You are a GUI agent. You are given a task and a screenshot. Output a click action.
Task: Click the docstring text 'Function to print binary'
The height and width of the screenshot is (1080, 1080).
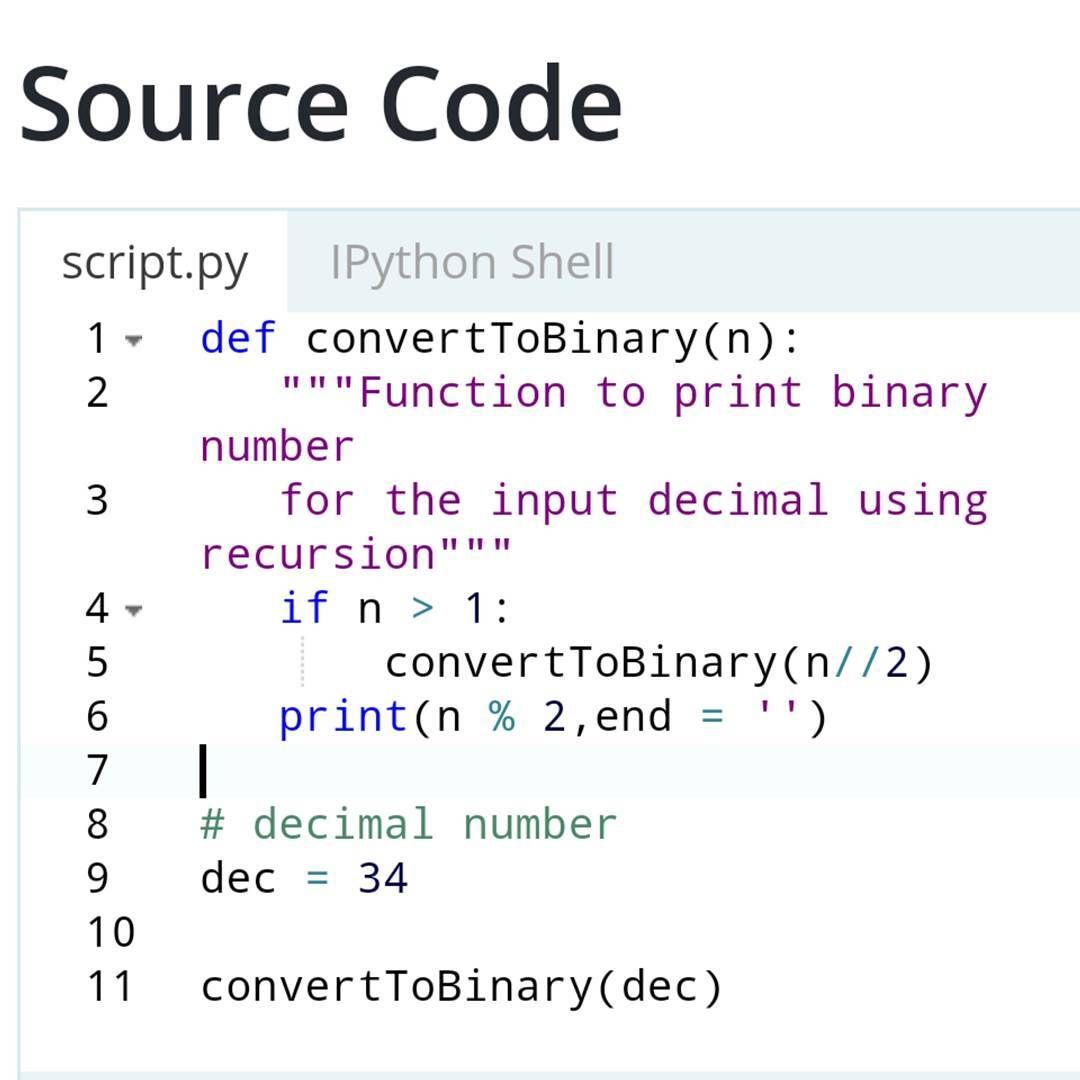click(672, 393)
